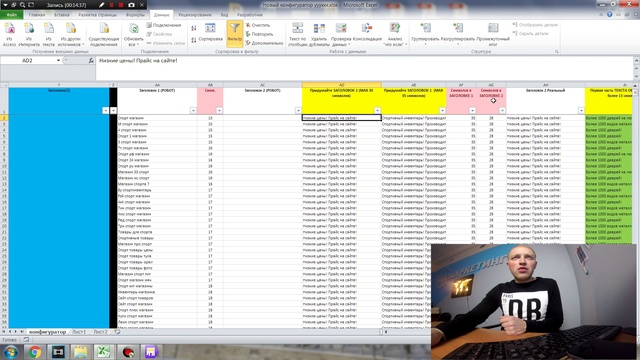Switch to the Рецензирование tab
The height and width of the screenshot is (360, 640).
coord(195,15)
